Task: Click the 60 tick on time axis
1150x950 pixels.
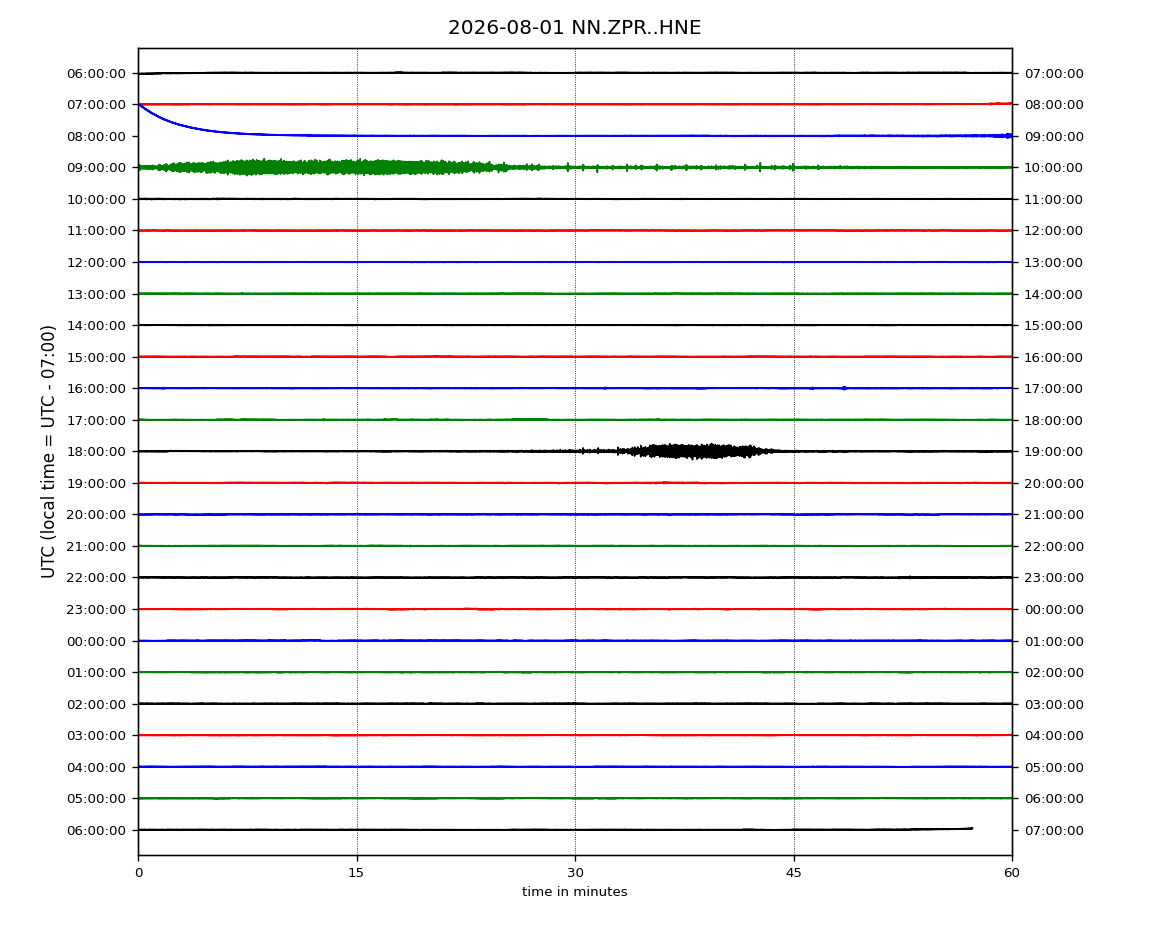Action: [x=1012, y=872]
